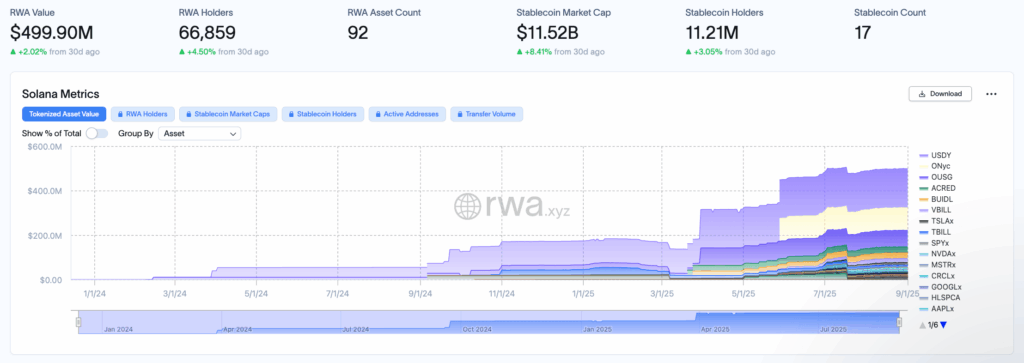Select the Tokenized Asset Value tab

tap(64, 114)
